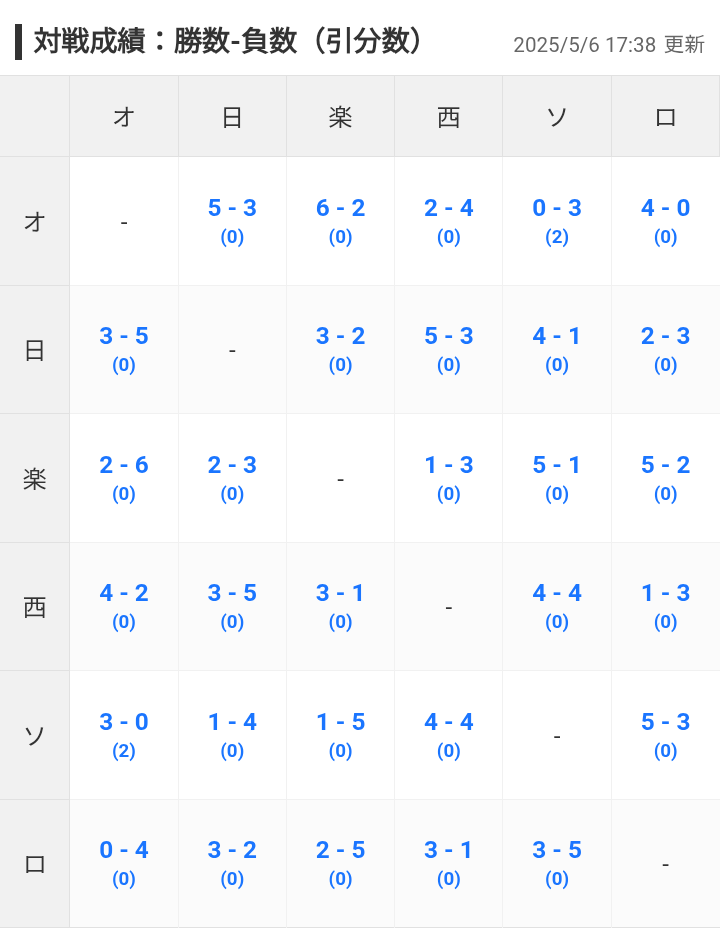Open the ソ versus オ record 3 - 0 (2)
Screen dimensions: 720x934
tap(124, 734)
